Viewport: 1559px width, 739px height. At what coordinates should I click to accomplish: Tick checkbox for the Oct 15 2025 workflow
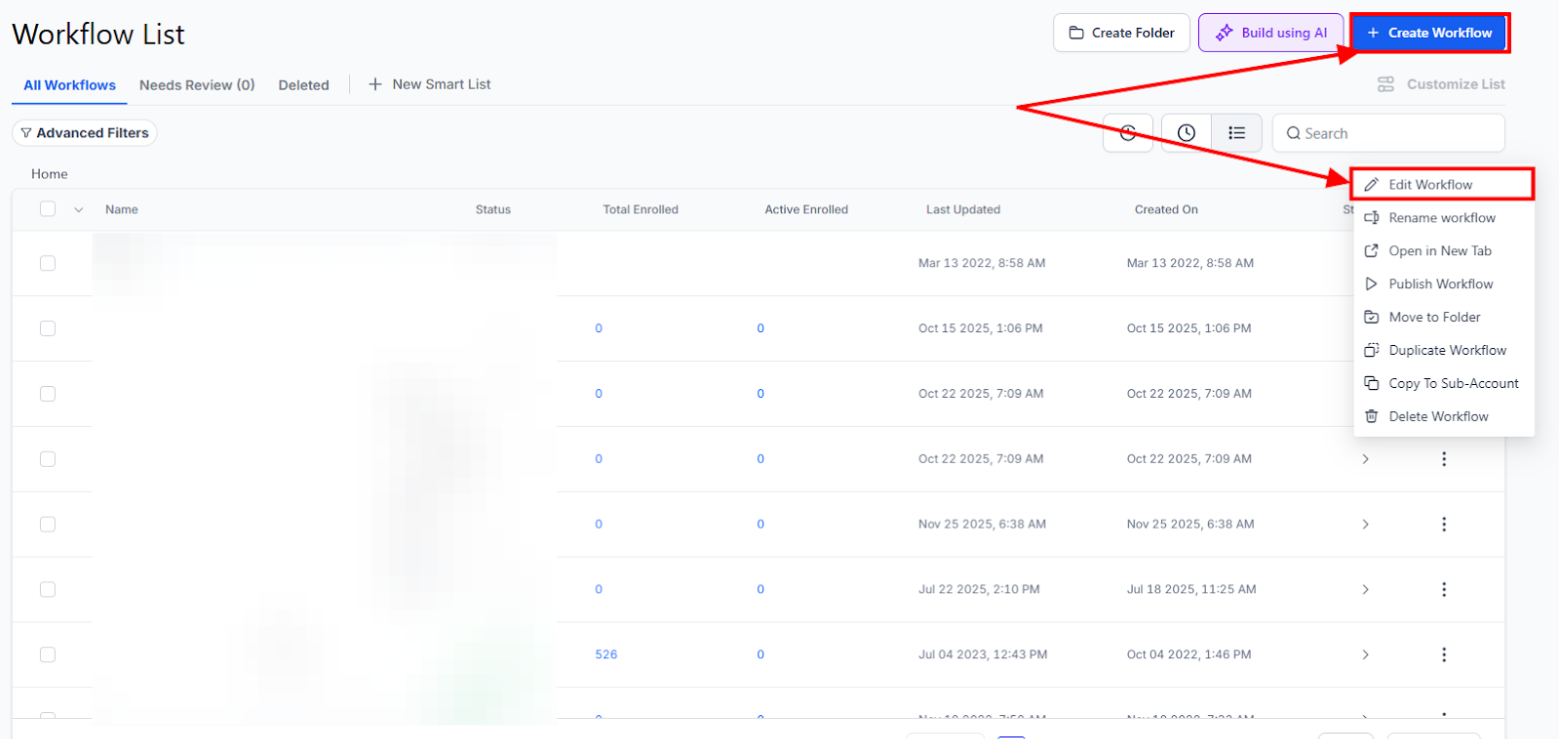pos(48,328)
